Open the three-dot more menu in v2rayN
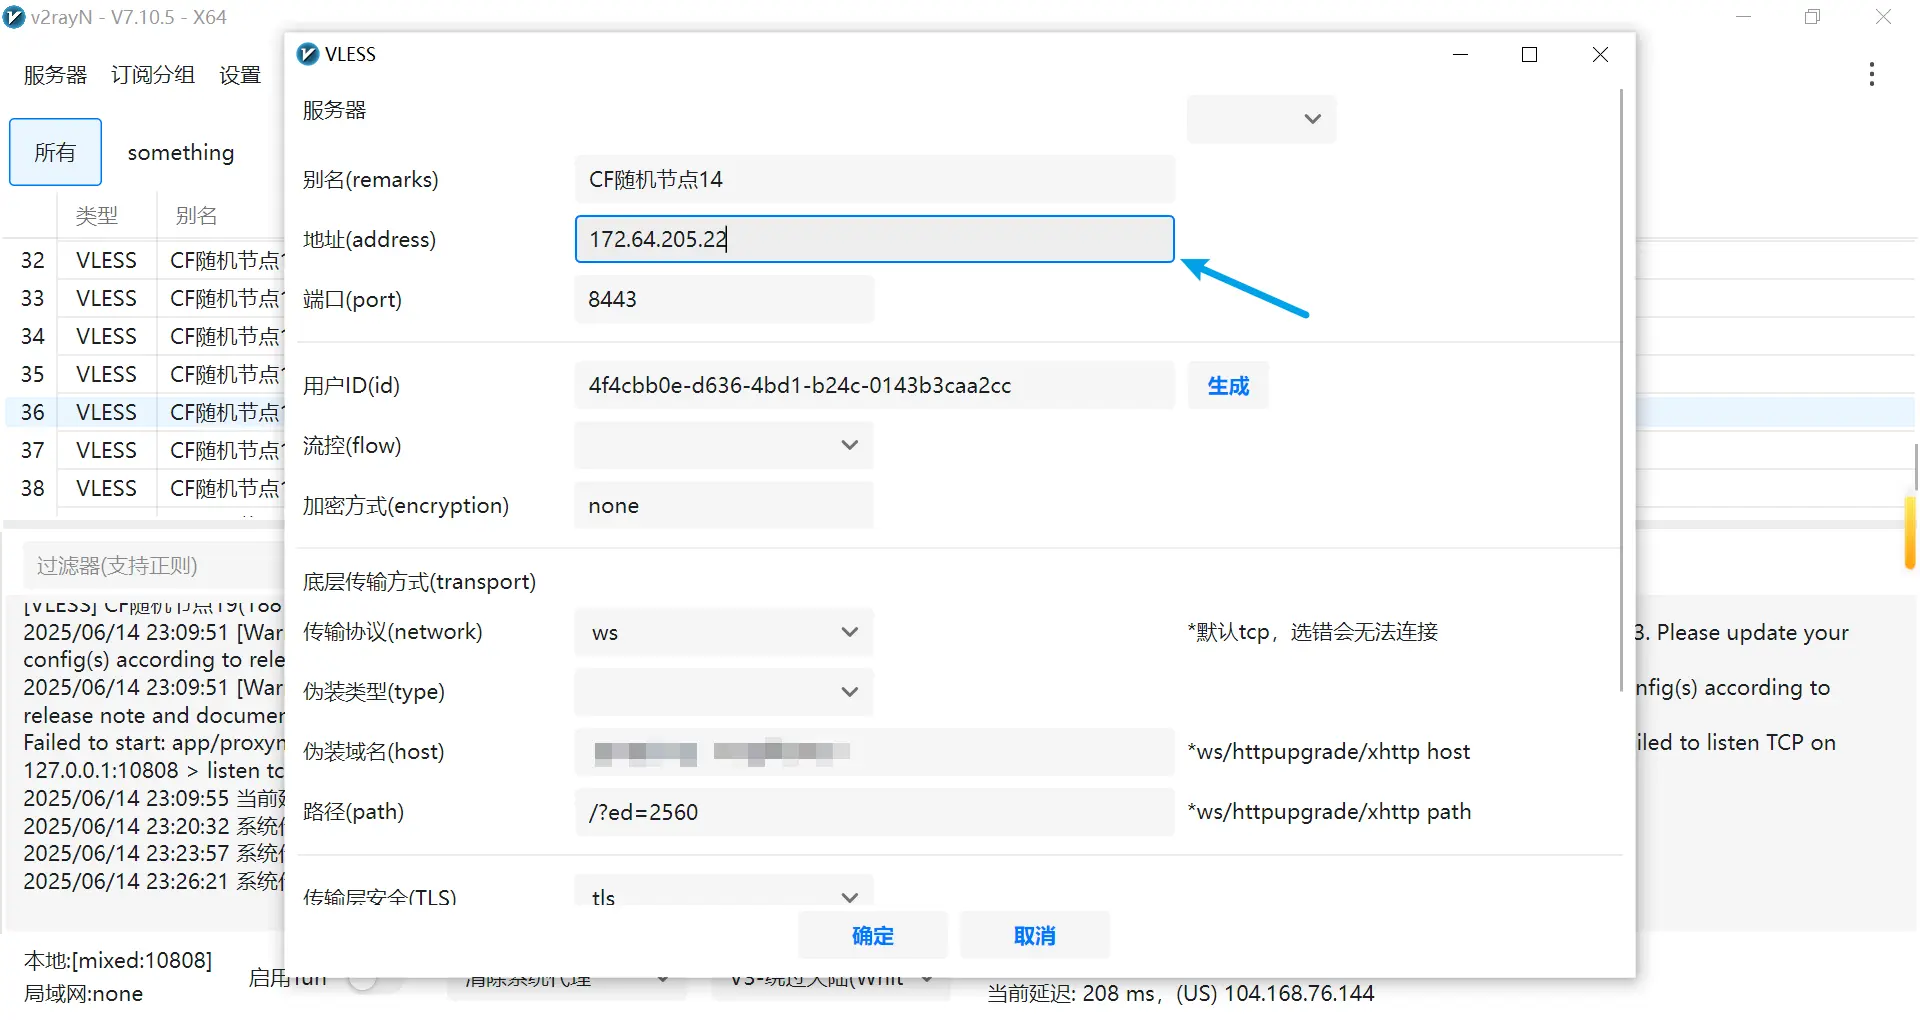Viewport: 1920px width, 1020px height. click(1871, 74)
